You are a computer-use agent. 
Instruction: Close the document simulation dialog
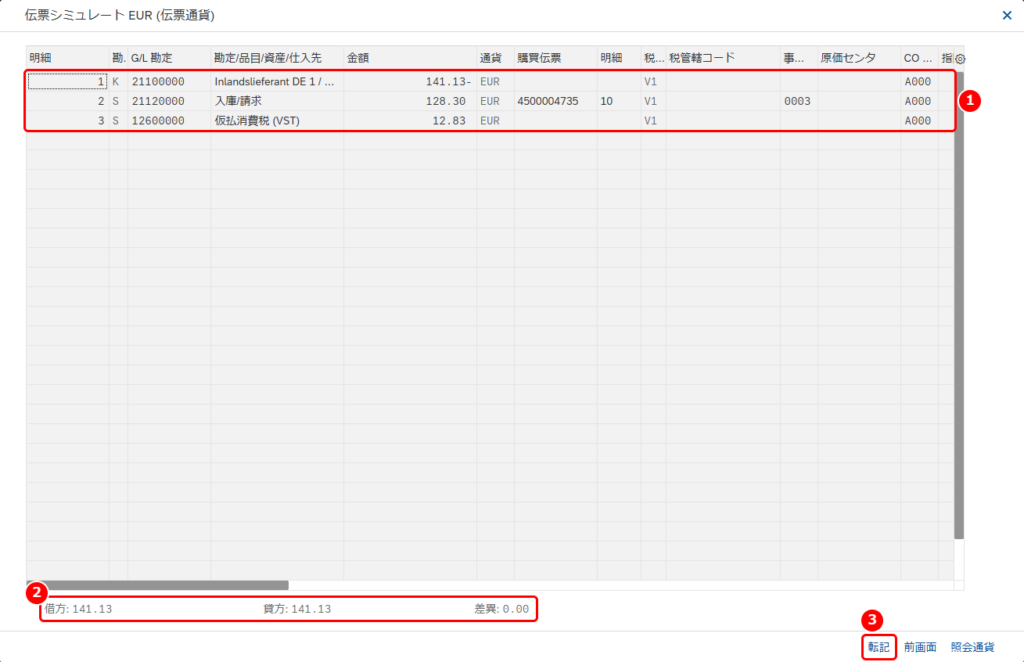click(x=1006, y=15)
